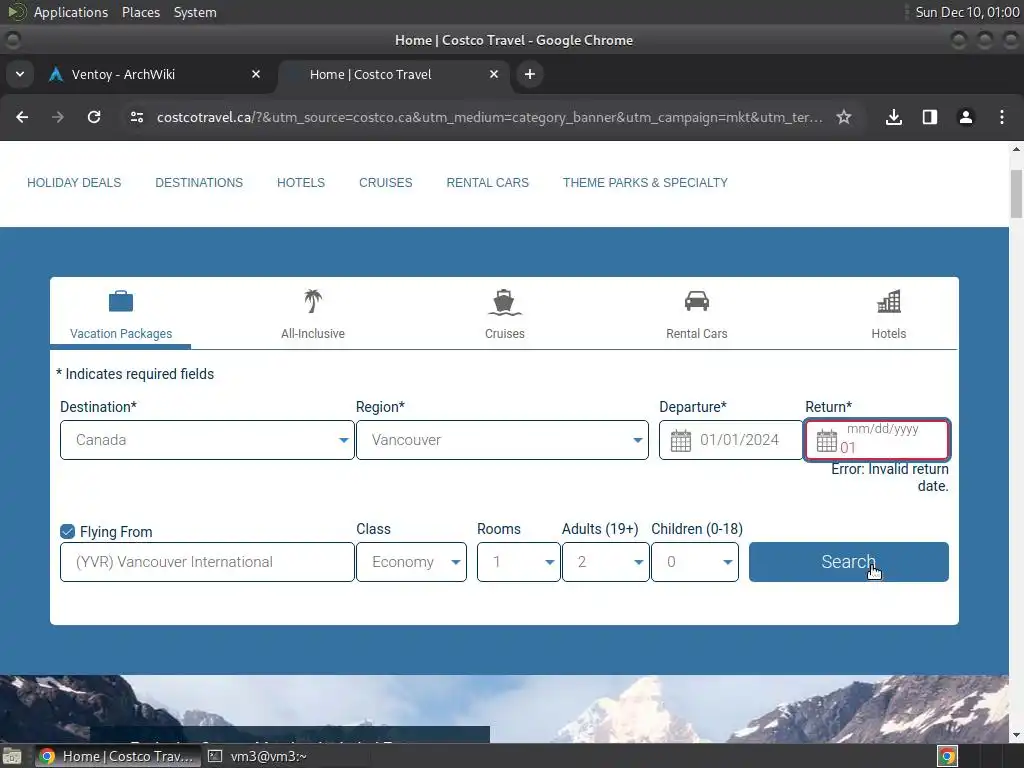Click the clock showing Sun Dec 10
1024x768 pixels.
[x=967, y=12]
